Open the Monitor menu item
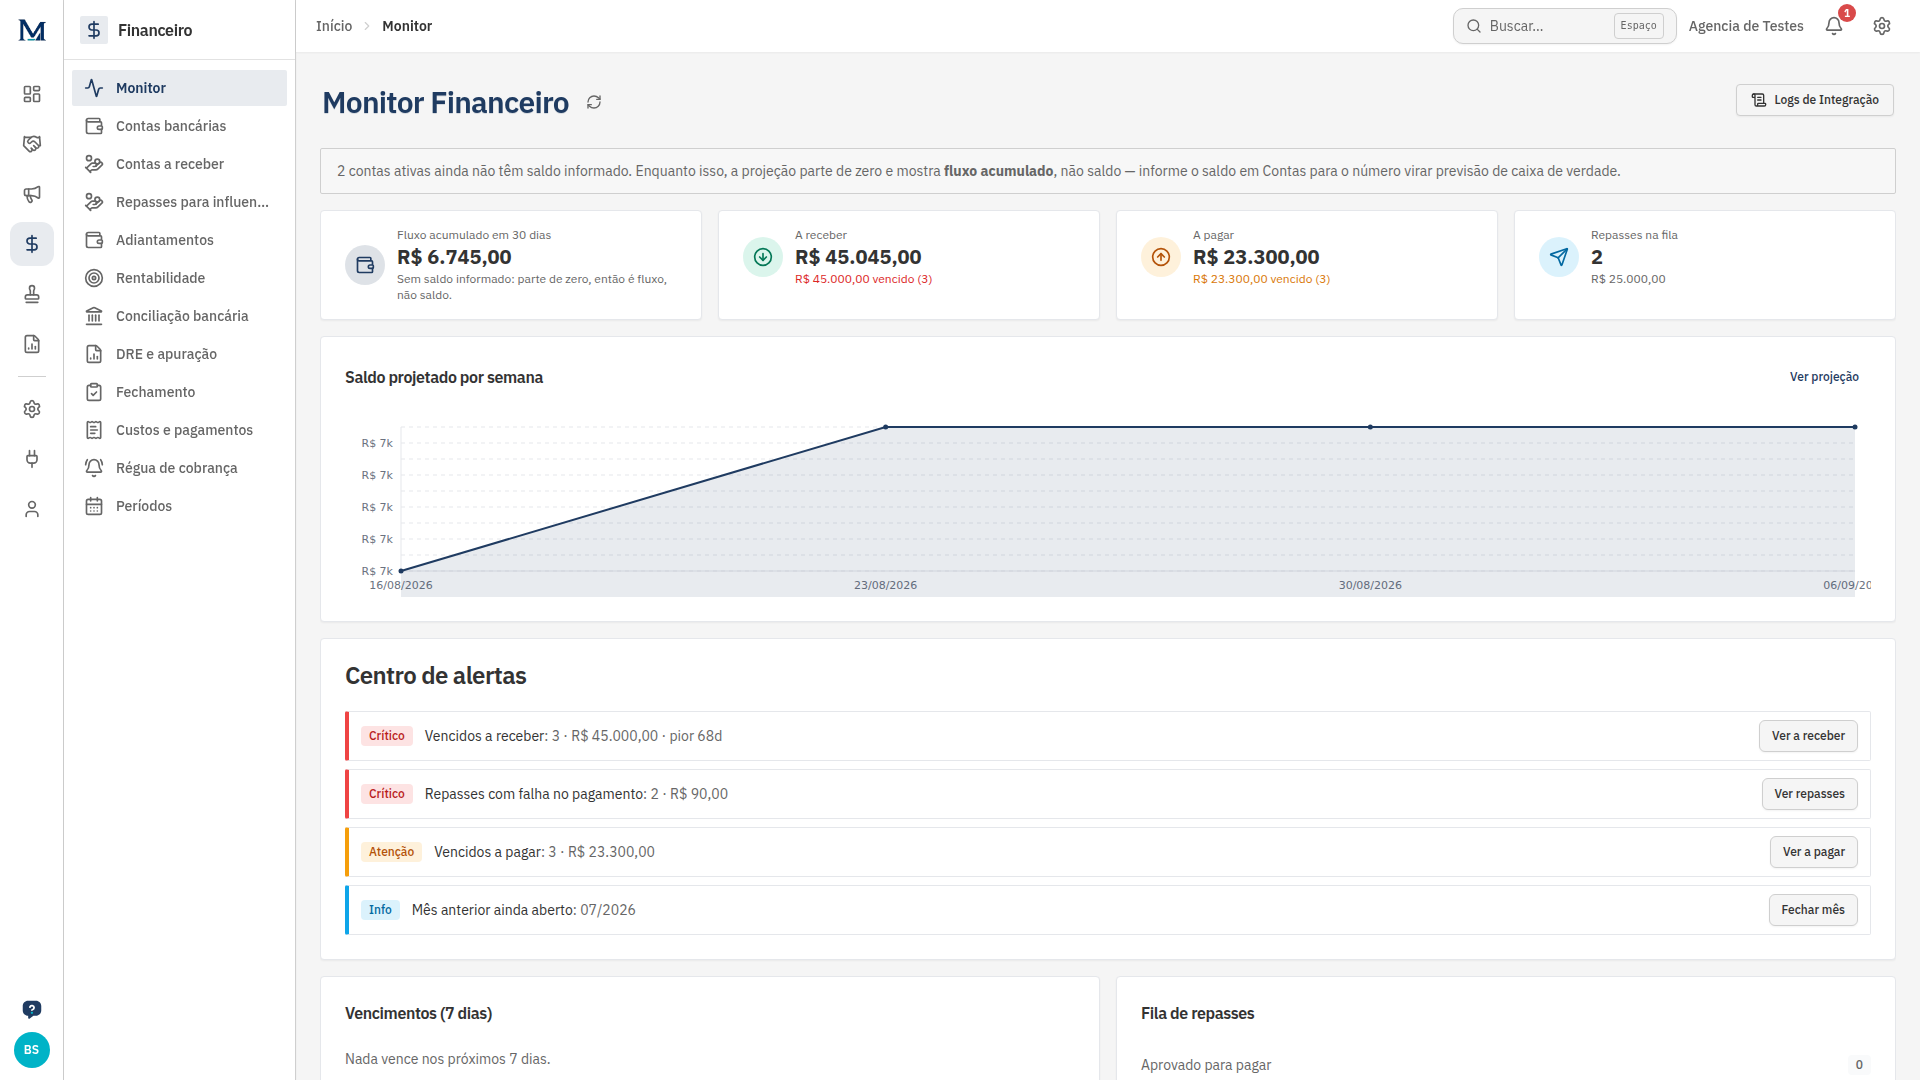The image size is (1920, 1080). tap(179, 88)
